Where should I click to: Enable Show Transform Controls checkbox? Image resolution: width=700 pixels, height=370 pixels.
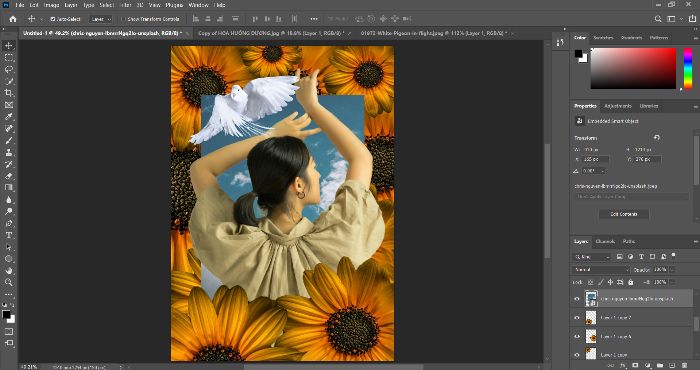pos(124,19)
